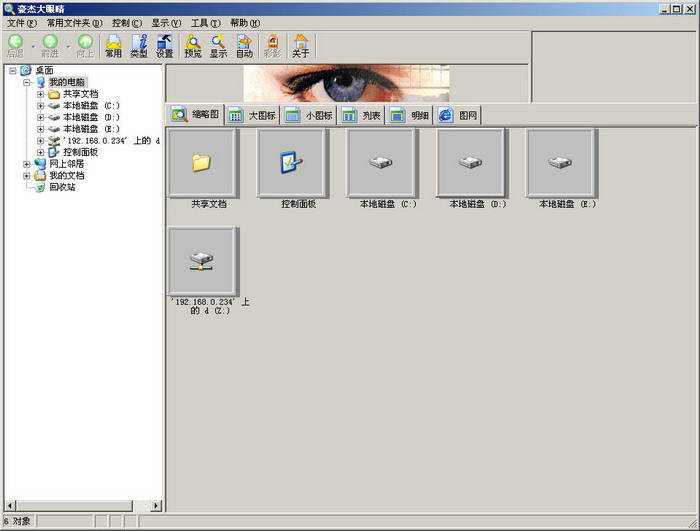
Task: Switch to 列表 (List) view tab
Action: point(362,116)
